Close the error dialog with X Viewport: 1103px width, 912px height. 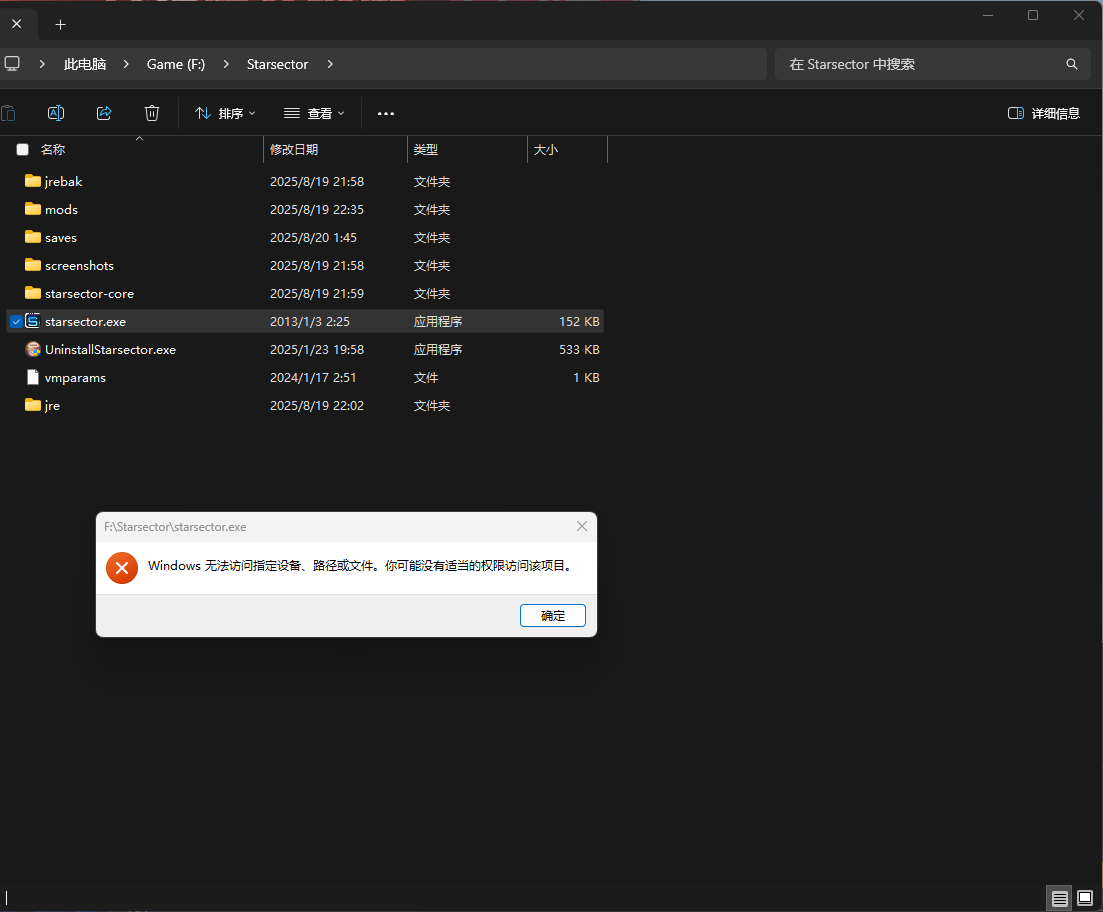(x=582, y=526)
